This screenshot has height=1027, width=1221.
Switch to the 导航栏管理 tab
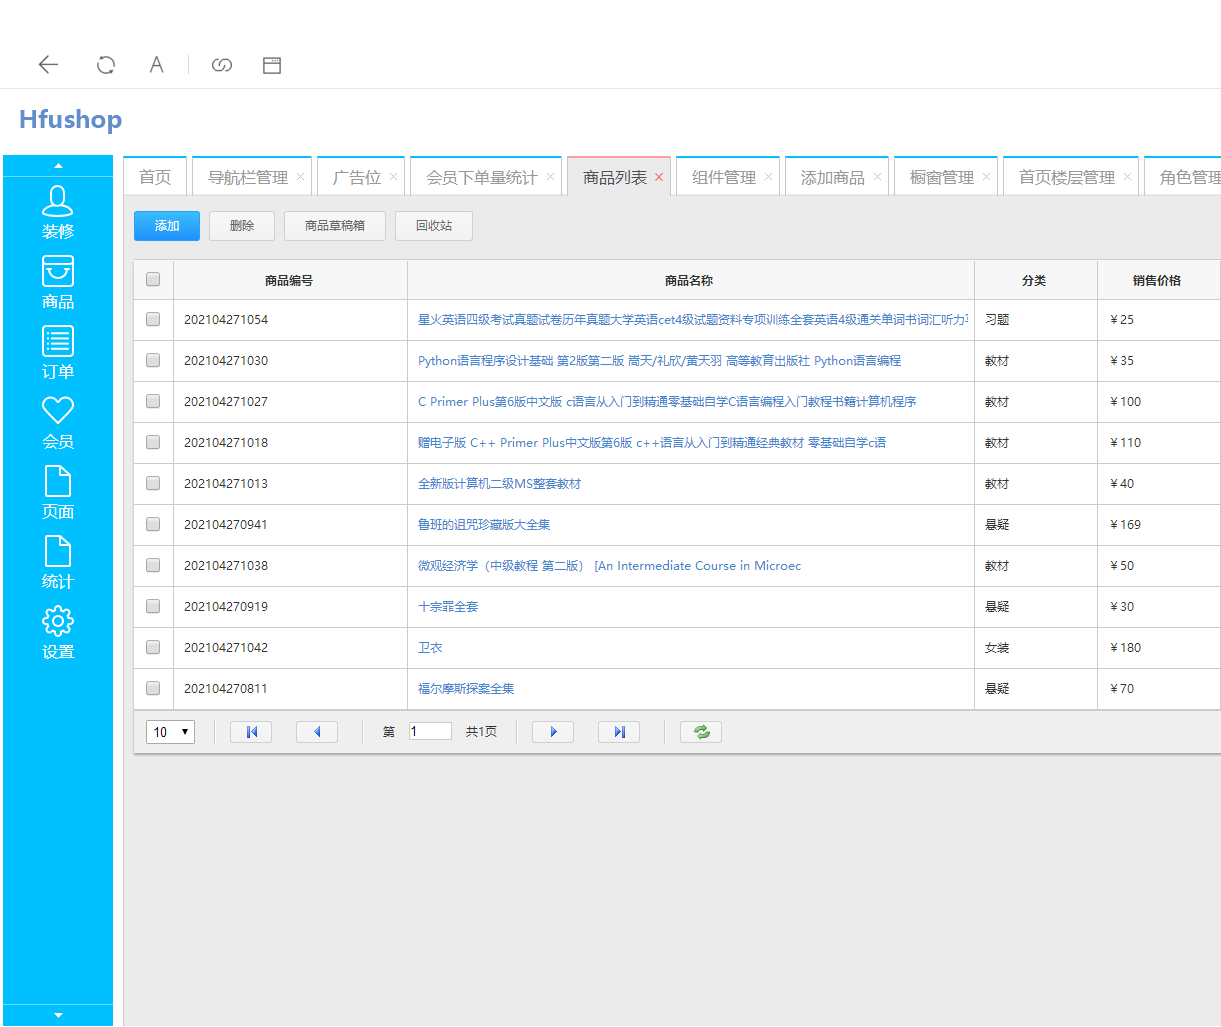[247, 177]
